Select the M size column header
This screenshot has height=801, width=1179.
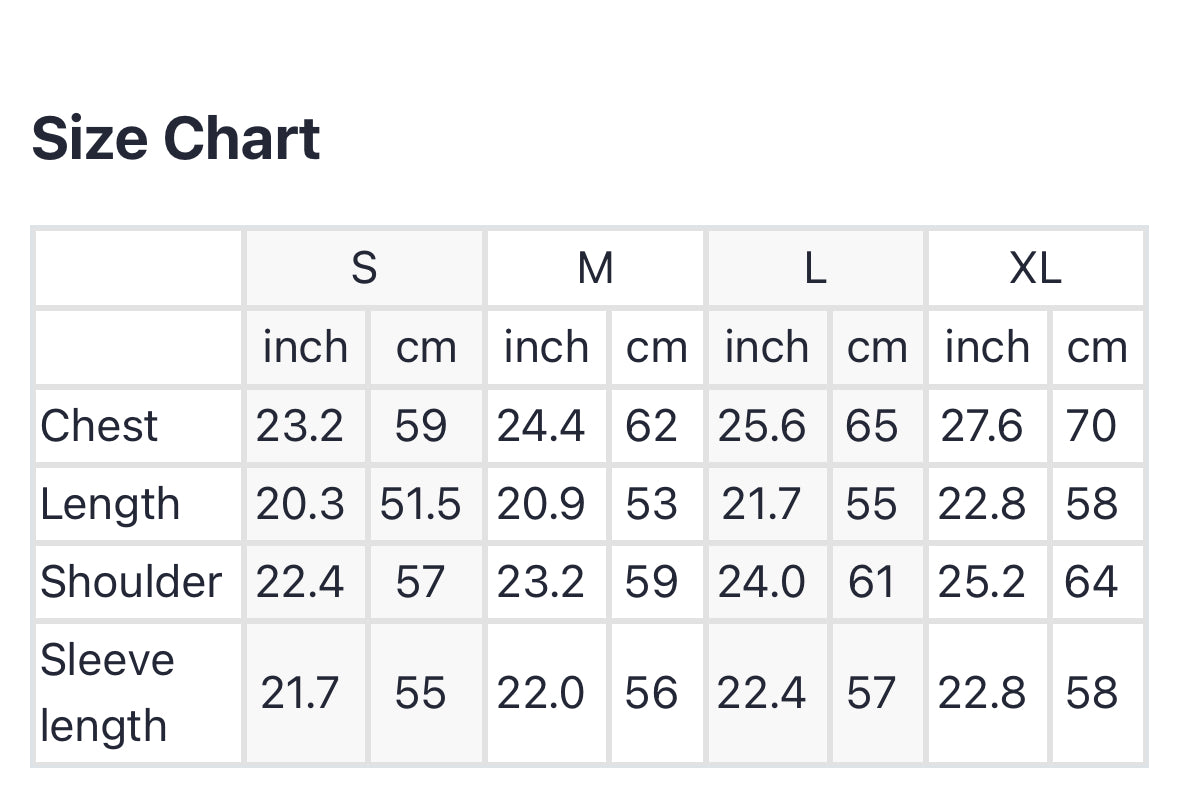(x=595, y=268)
